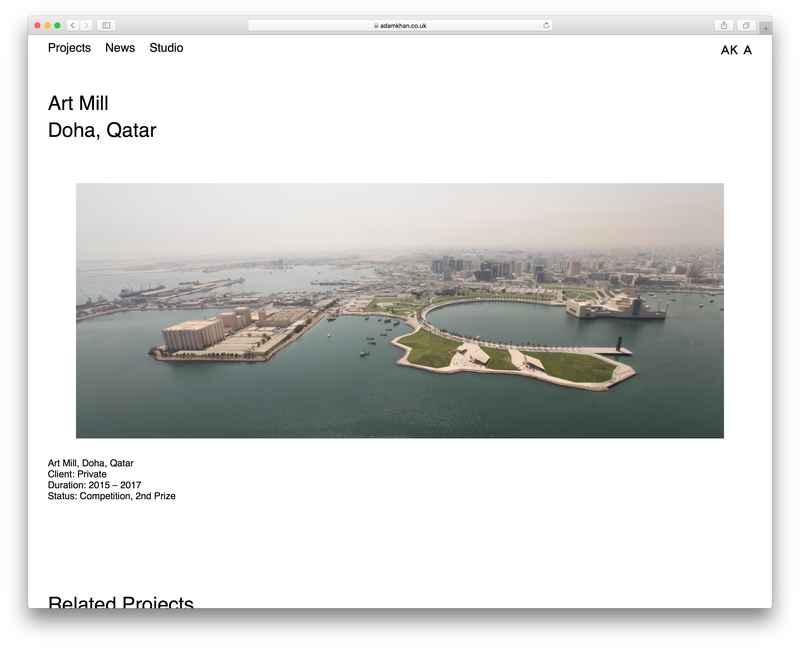Click the 'Duration: 2015 – 2017' text
The image size is (800, 648).
point(94,485)
